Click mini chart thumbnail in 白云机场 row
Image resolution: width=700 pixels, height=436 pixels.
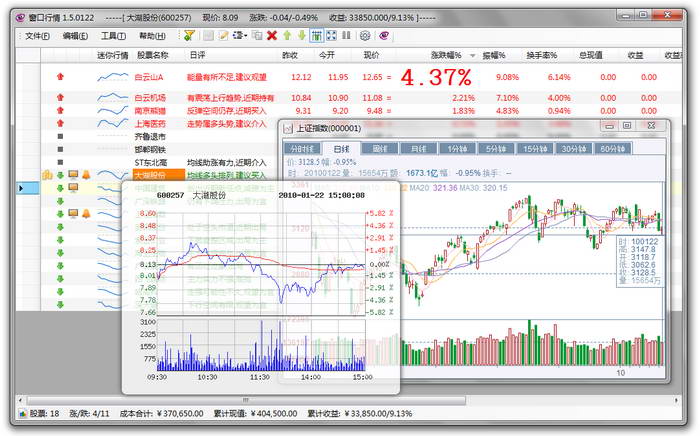point(112,97)
